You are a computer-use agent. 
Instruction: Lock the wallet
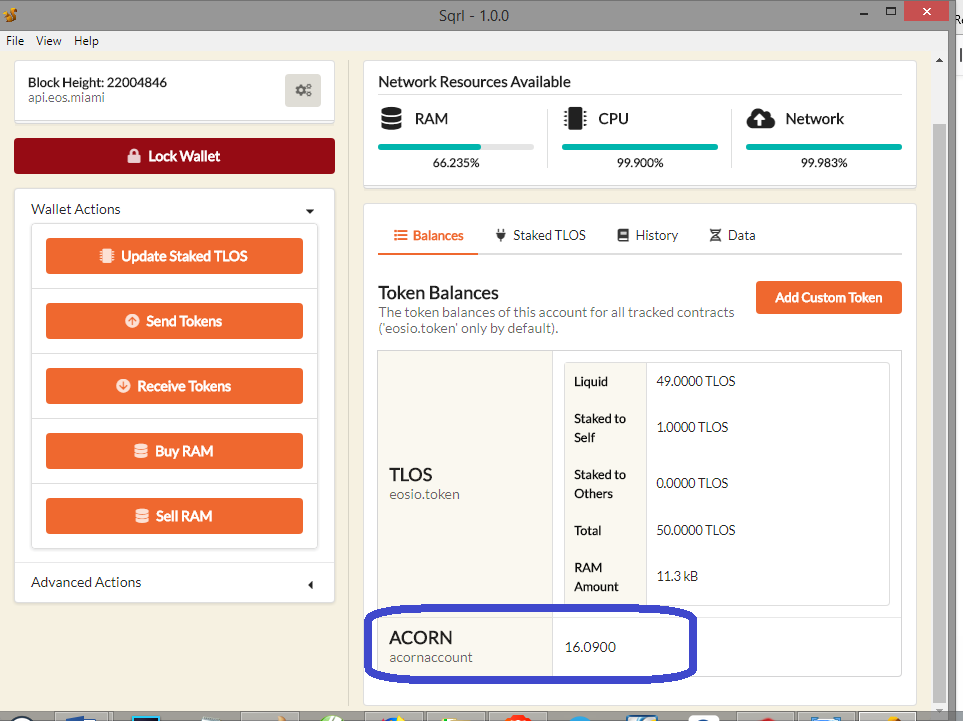click(x=174, y=156)
